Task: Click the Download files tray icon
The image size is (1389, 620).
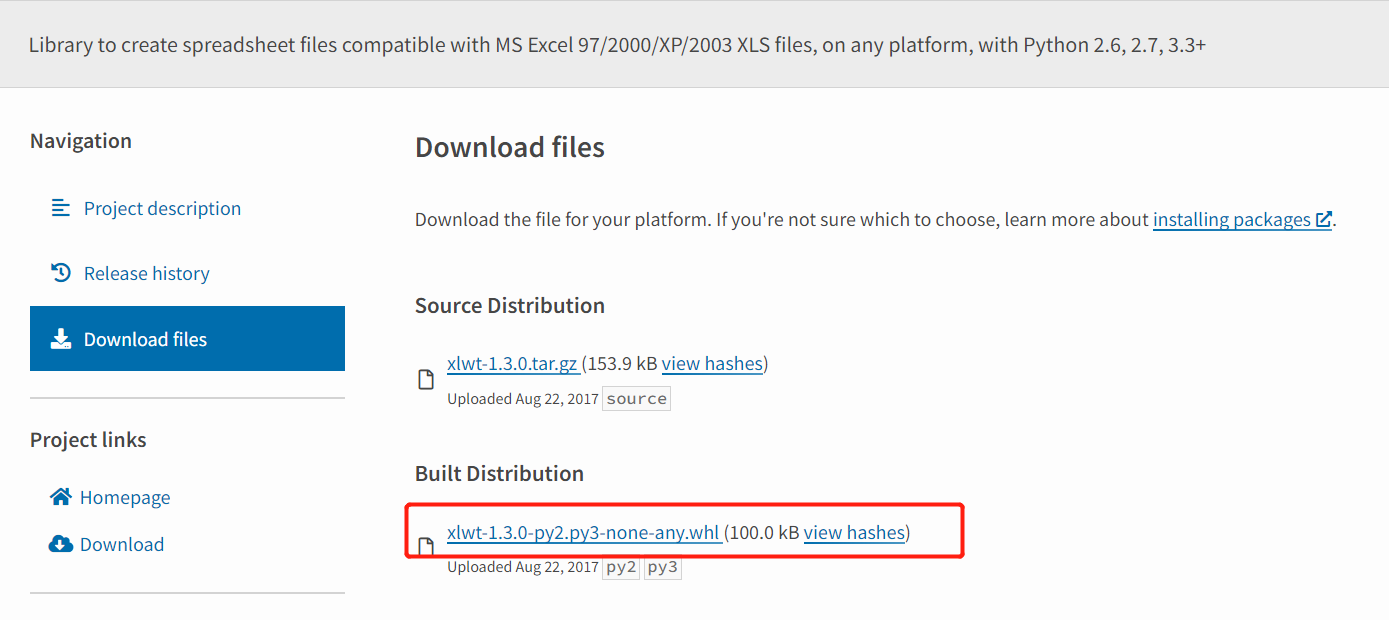Action: [61, 339]
